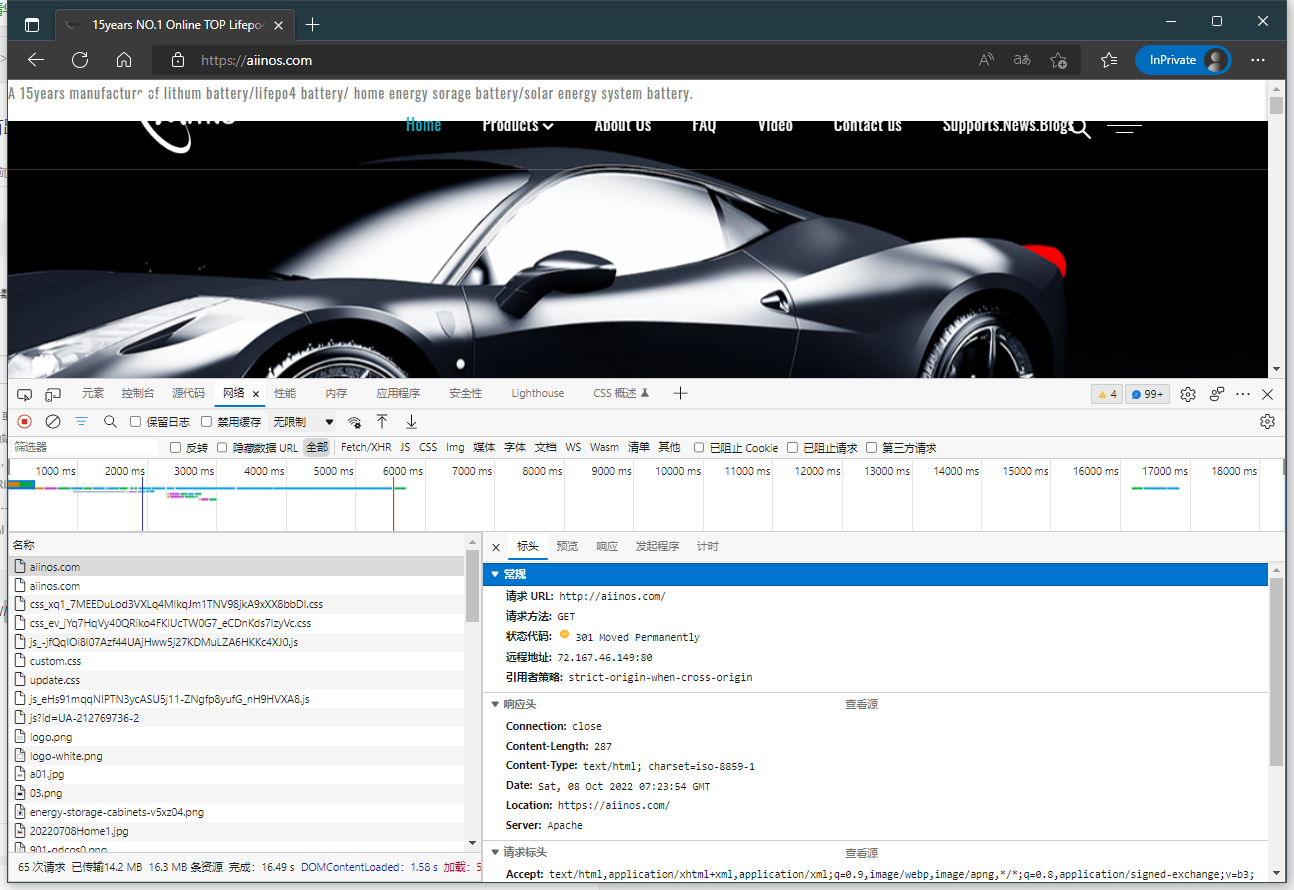Toggle the network filter funnel icon
This screenshot has height=890, width=1294.
tap(82, 422)
